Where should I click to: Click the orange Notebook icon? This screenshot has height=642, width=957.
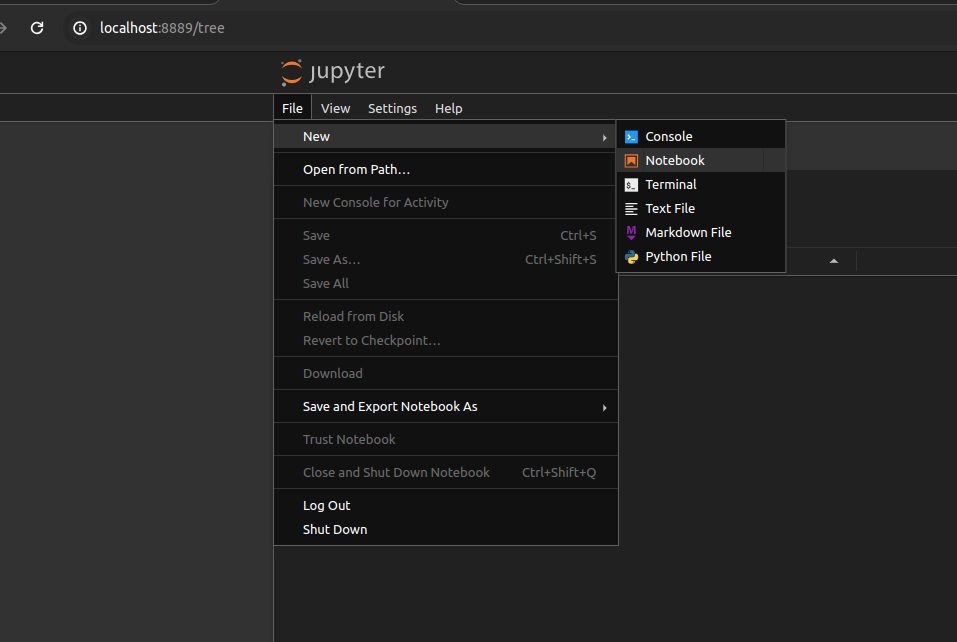point(631,161)
